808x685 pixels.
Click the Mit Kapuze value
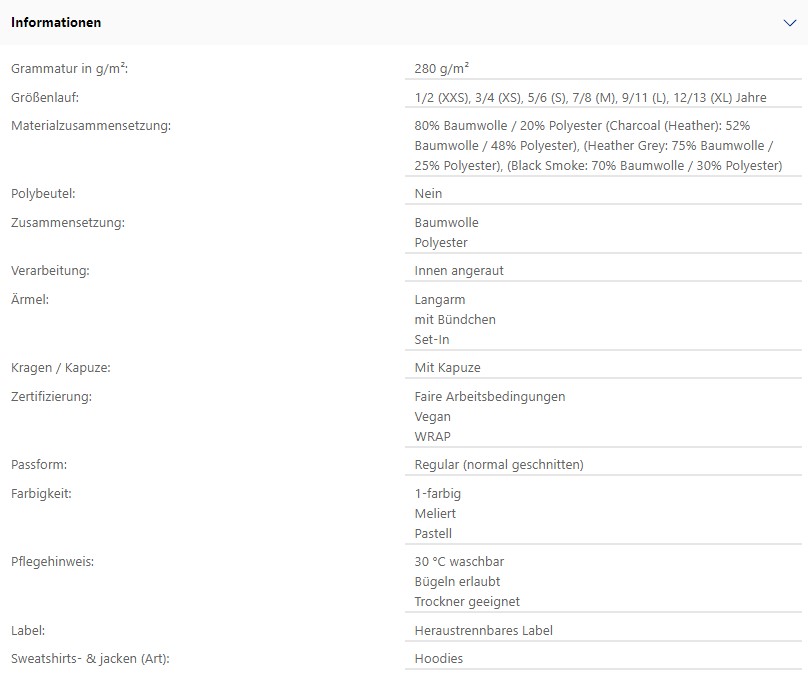click(x=447, y=367)
